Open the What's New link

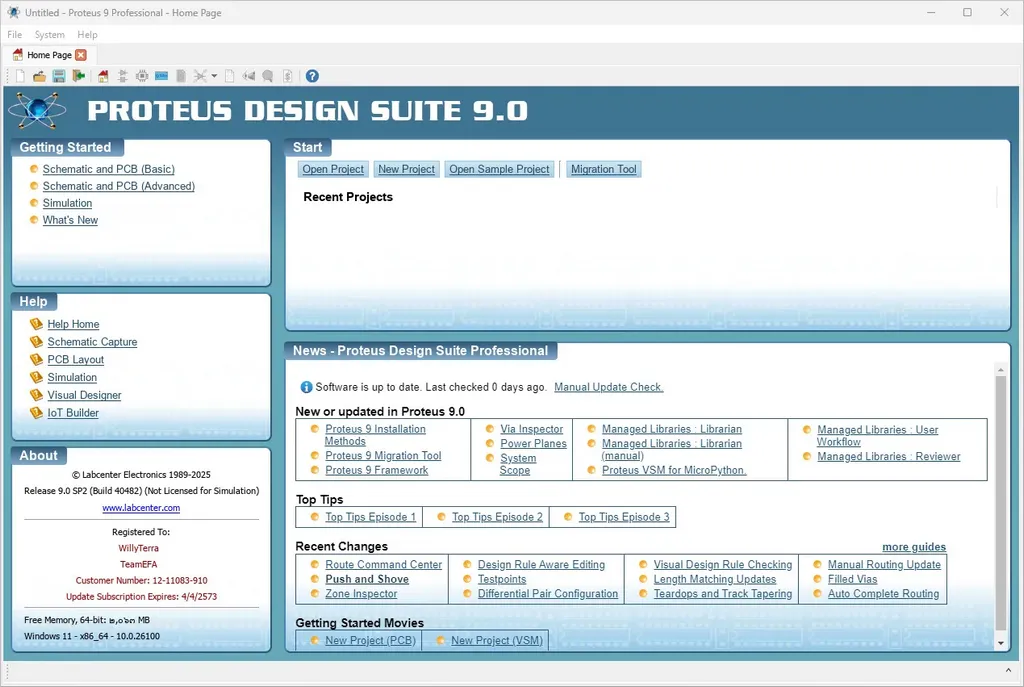[x=70, y=220]
